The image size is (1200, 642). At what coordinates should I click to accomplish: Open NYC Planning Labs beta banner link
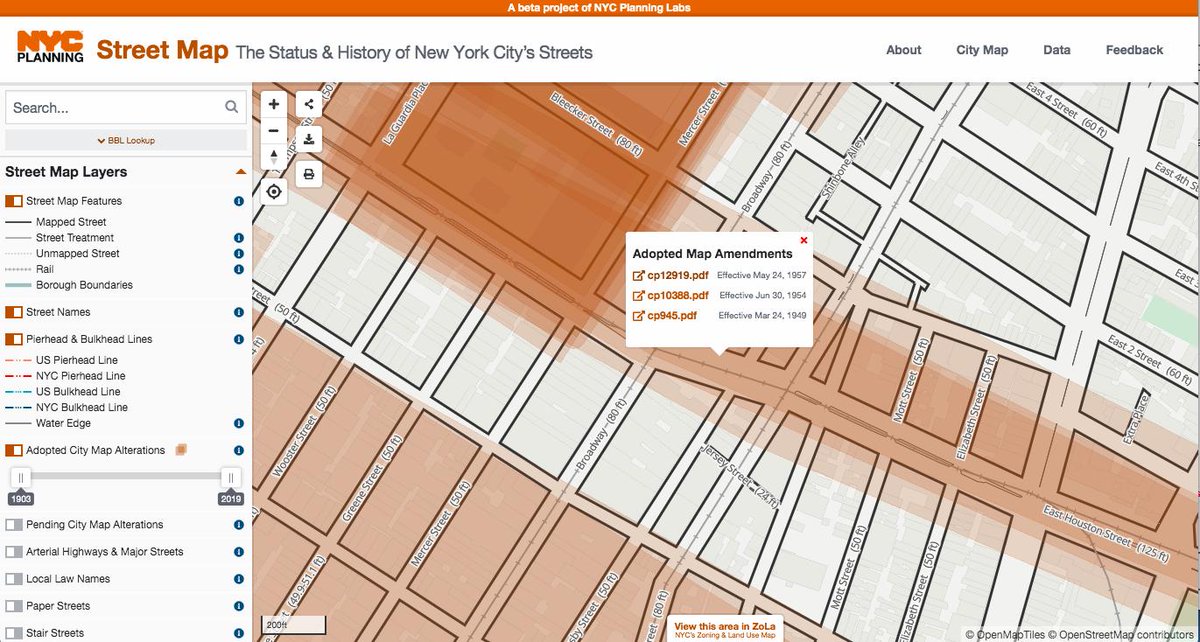click(599, 8)
